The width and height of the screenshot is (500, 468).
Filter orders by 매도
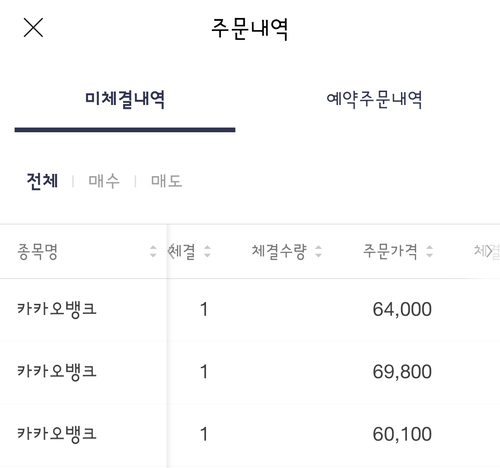coord(166,181)
